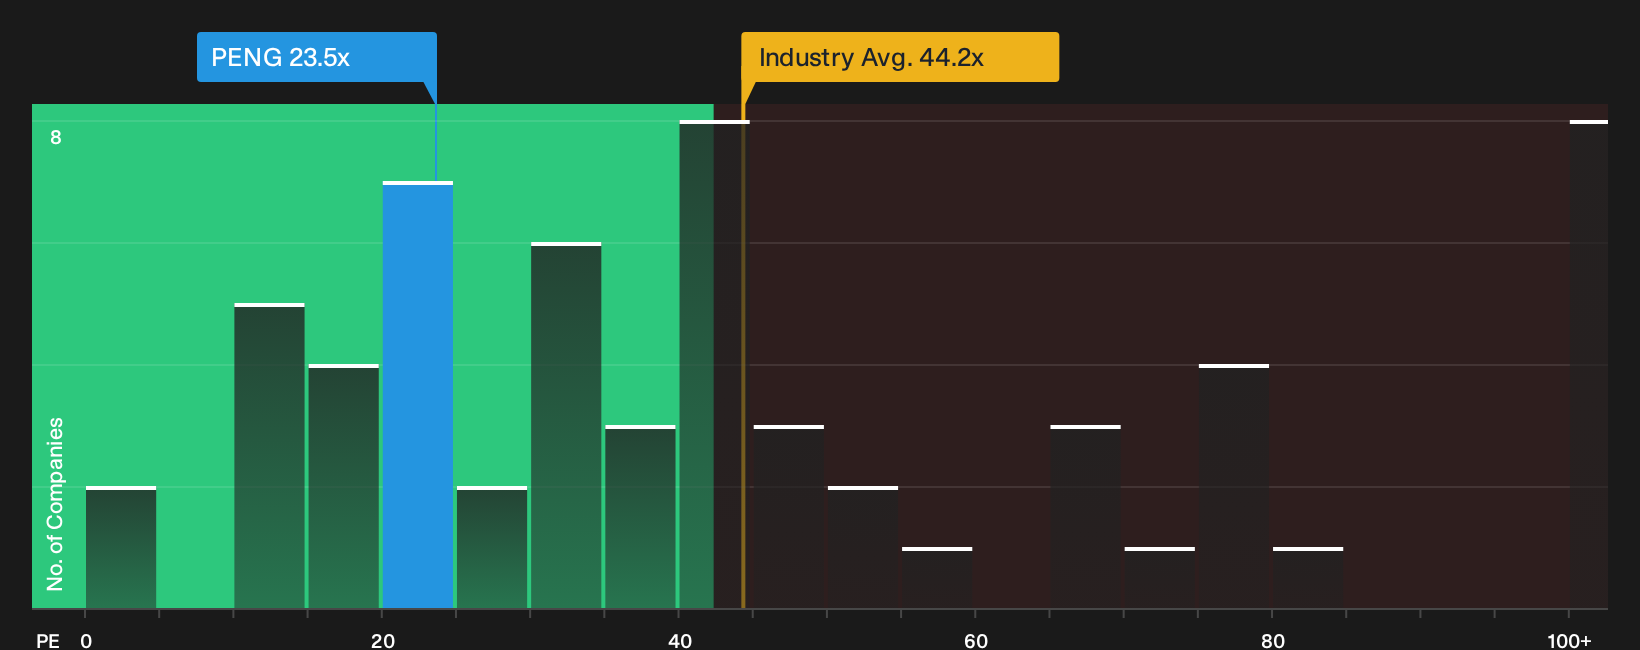This screenshot has width=1640, height=650.
Task: Click the histogram bar at PE 0-5
Action: (121, 547)
